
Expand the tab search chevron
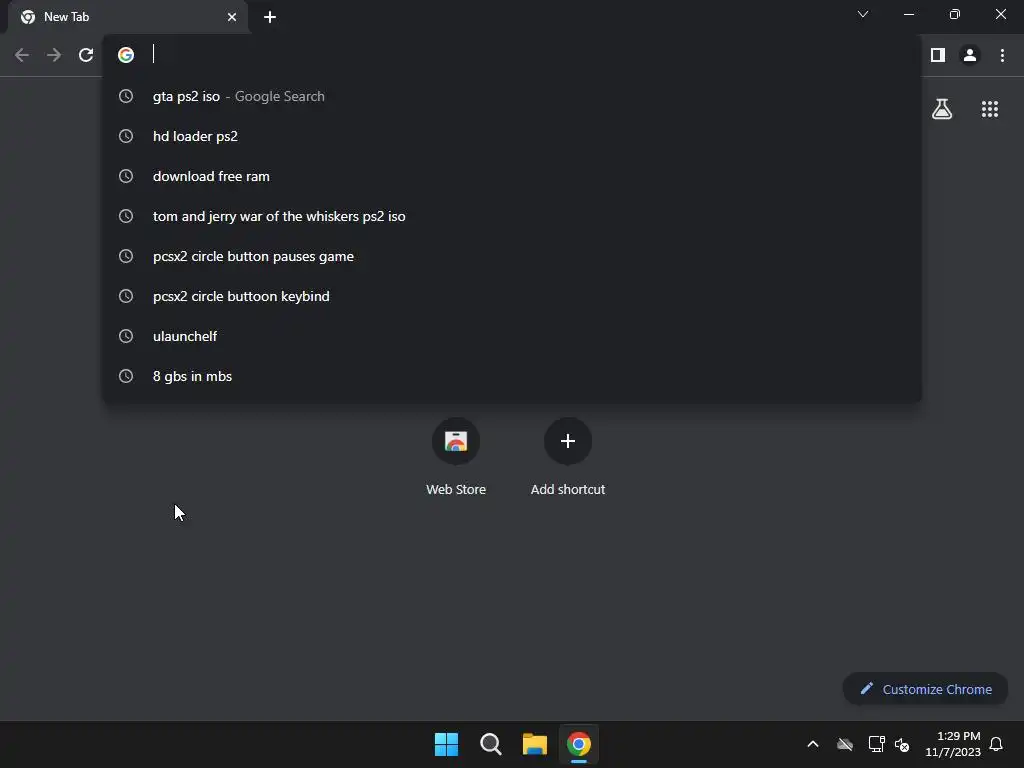(863, 14)
